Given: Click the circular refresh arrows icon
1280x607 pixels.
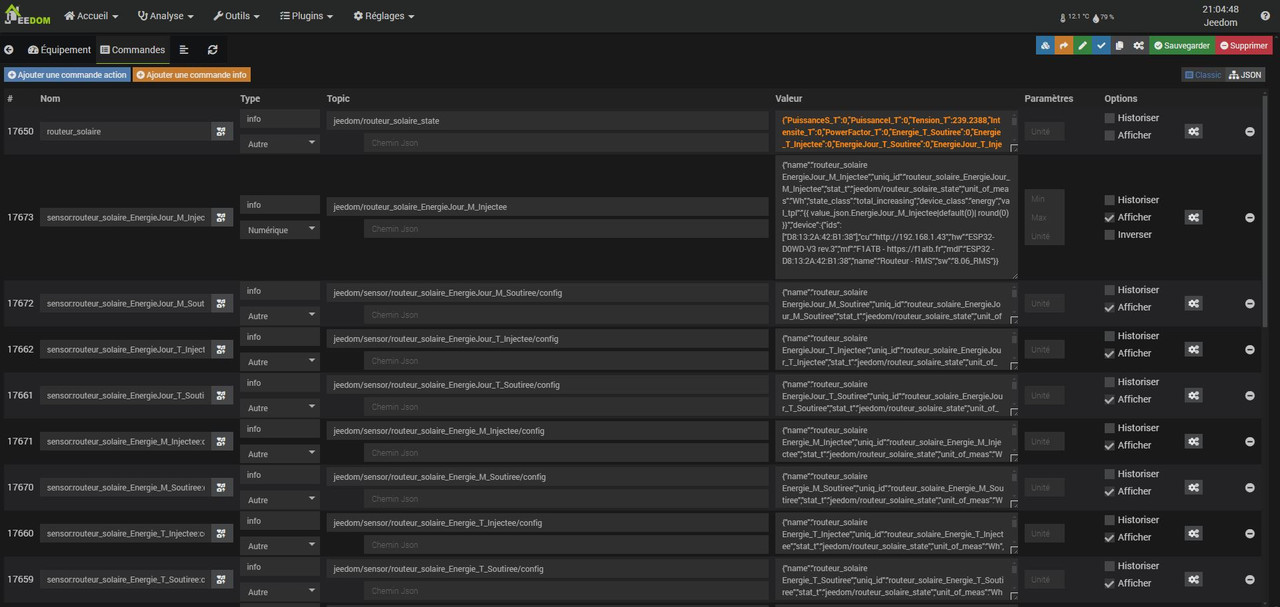Looking at the screenshot, I should coord(213,50).
